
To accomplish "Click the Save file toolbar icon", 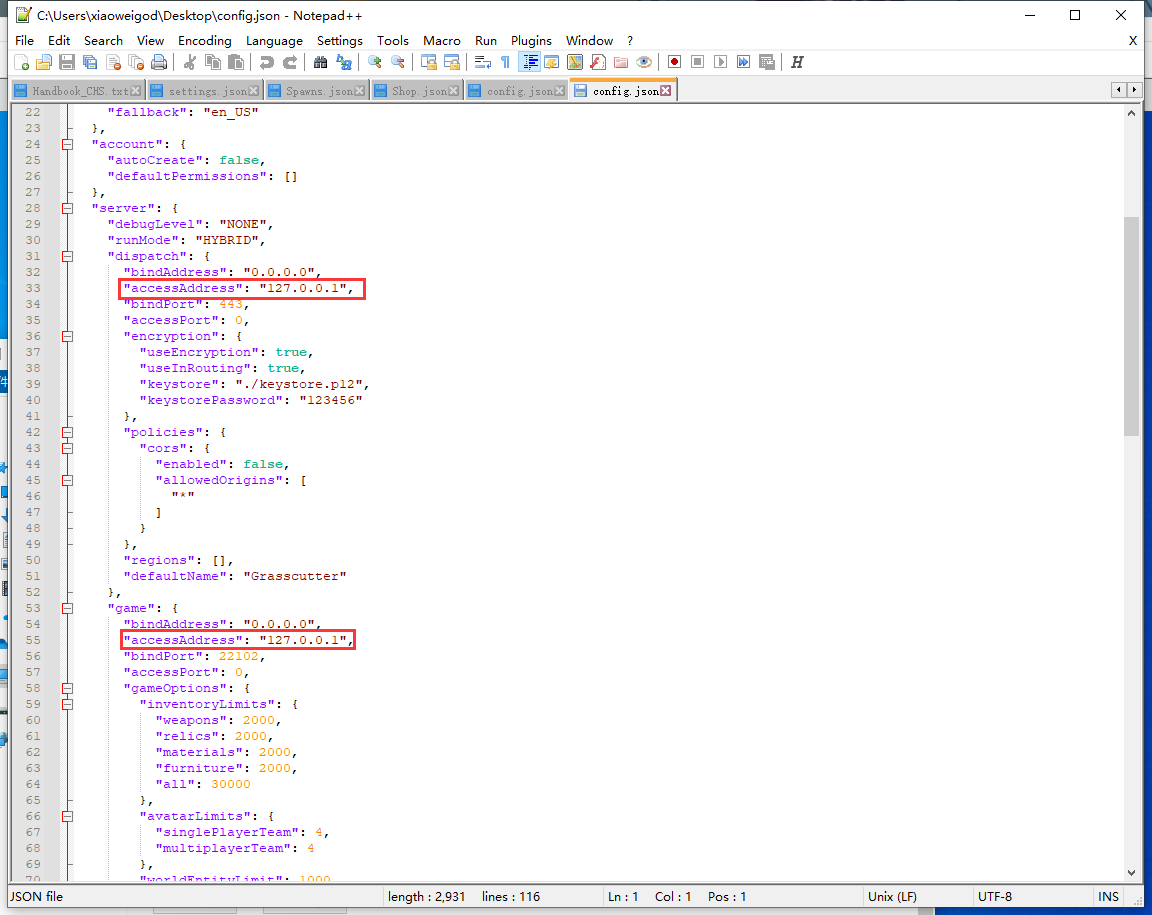I will click(x=67, y=62).
